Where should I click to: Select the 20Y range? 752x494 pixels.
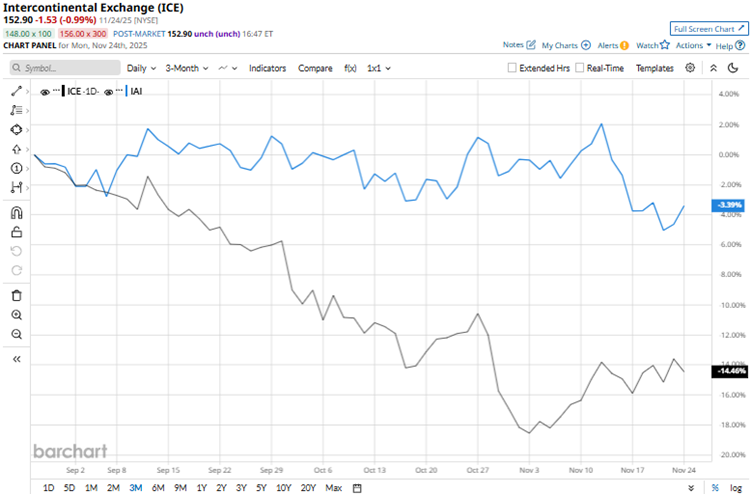[x=308, y=488]
